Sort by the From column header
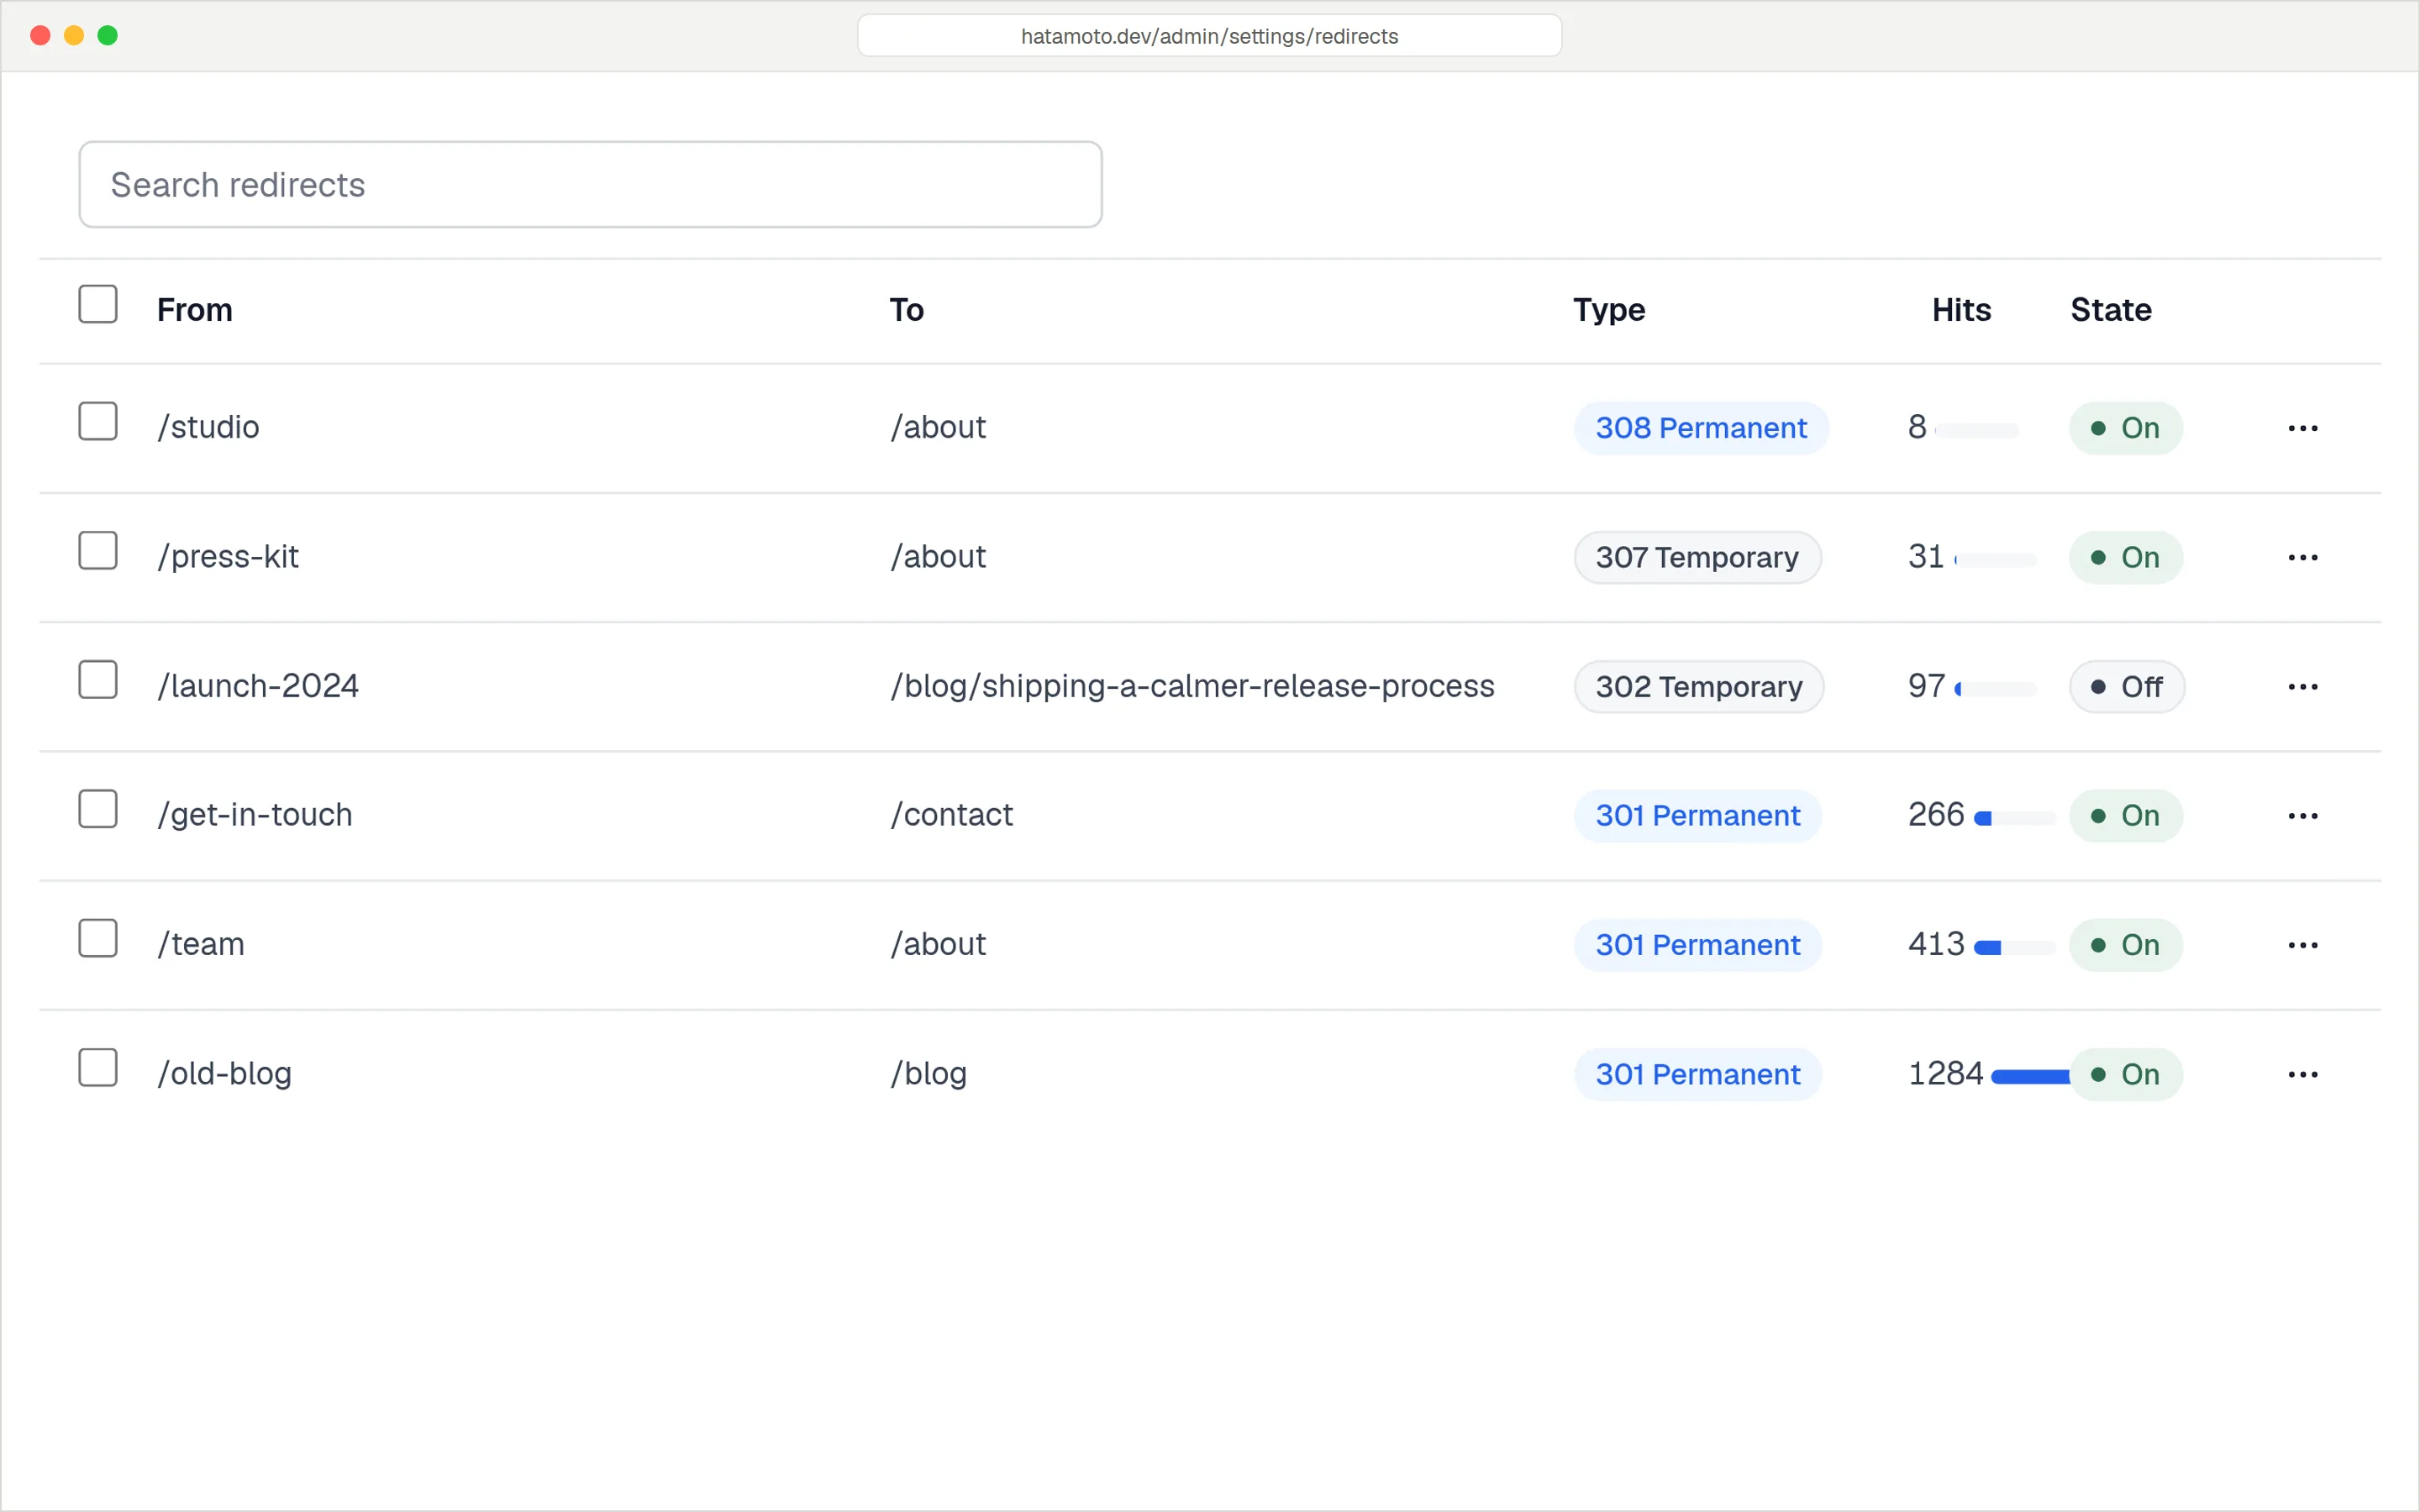 [195, 310]
